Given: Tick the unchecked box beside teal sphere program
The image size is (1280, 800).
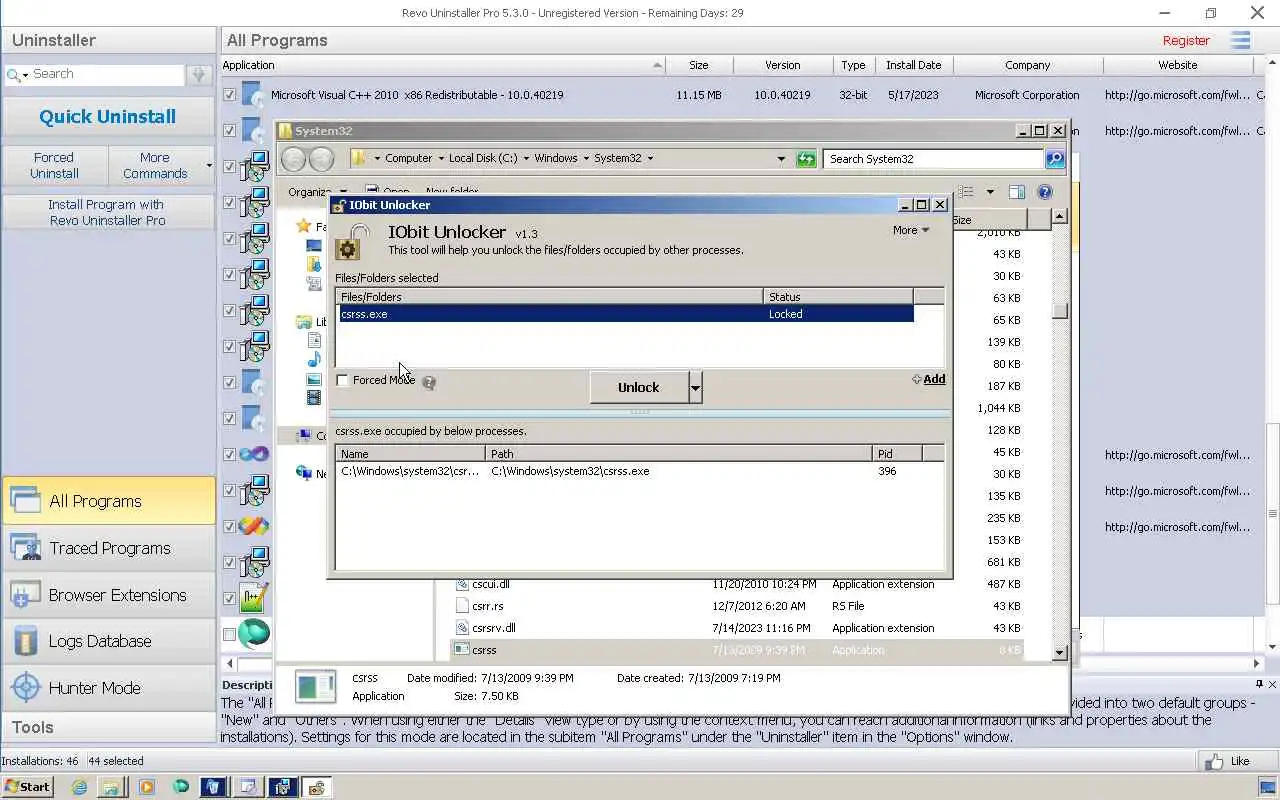Looking at the screenshot, I should (230, 634).
